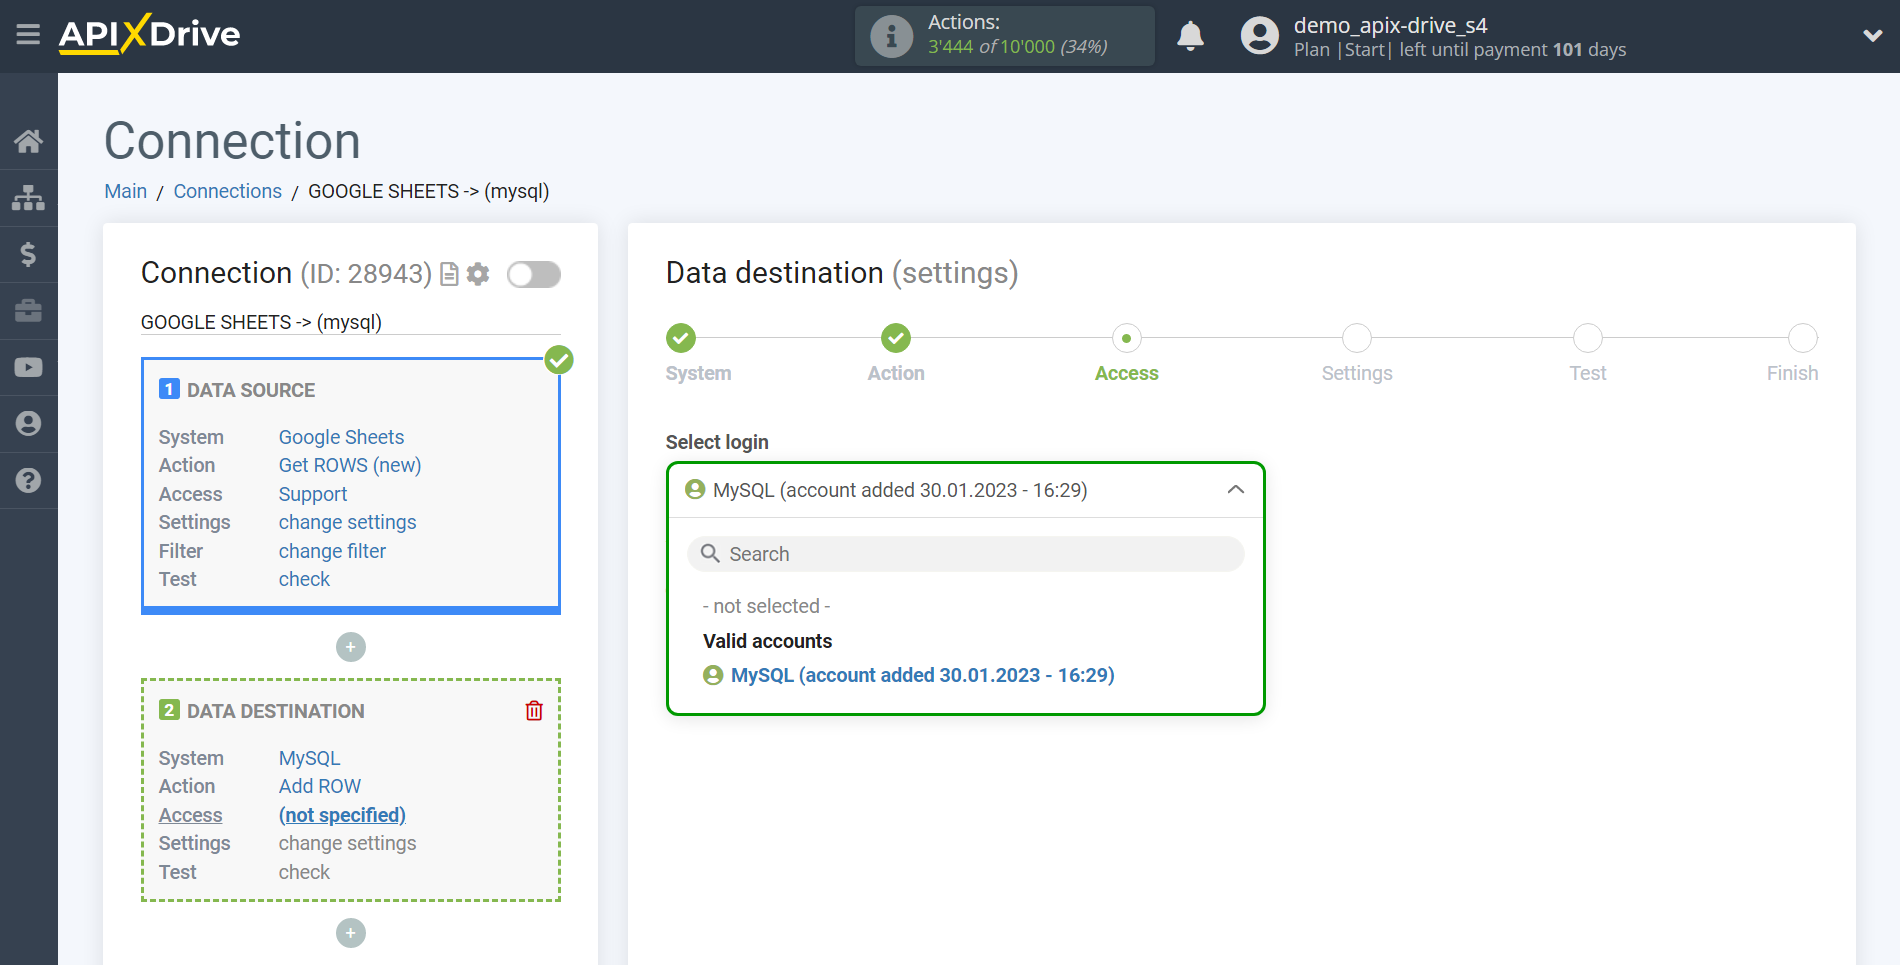The height and width of the screenshot is (965, 1900).
Task: Click the demo_apix-drive_s4 username
Action: click(1390, 25)
